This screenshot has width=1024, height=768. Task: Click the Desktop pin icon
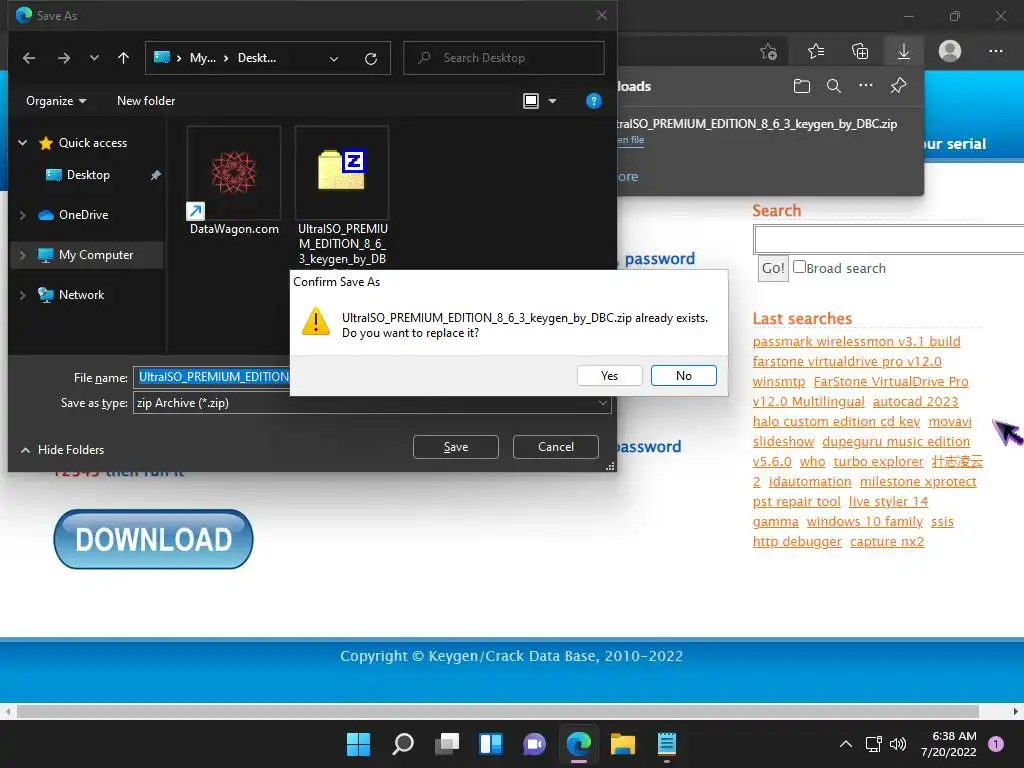[155, 175]
